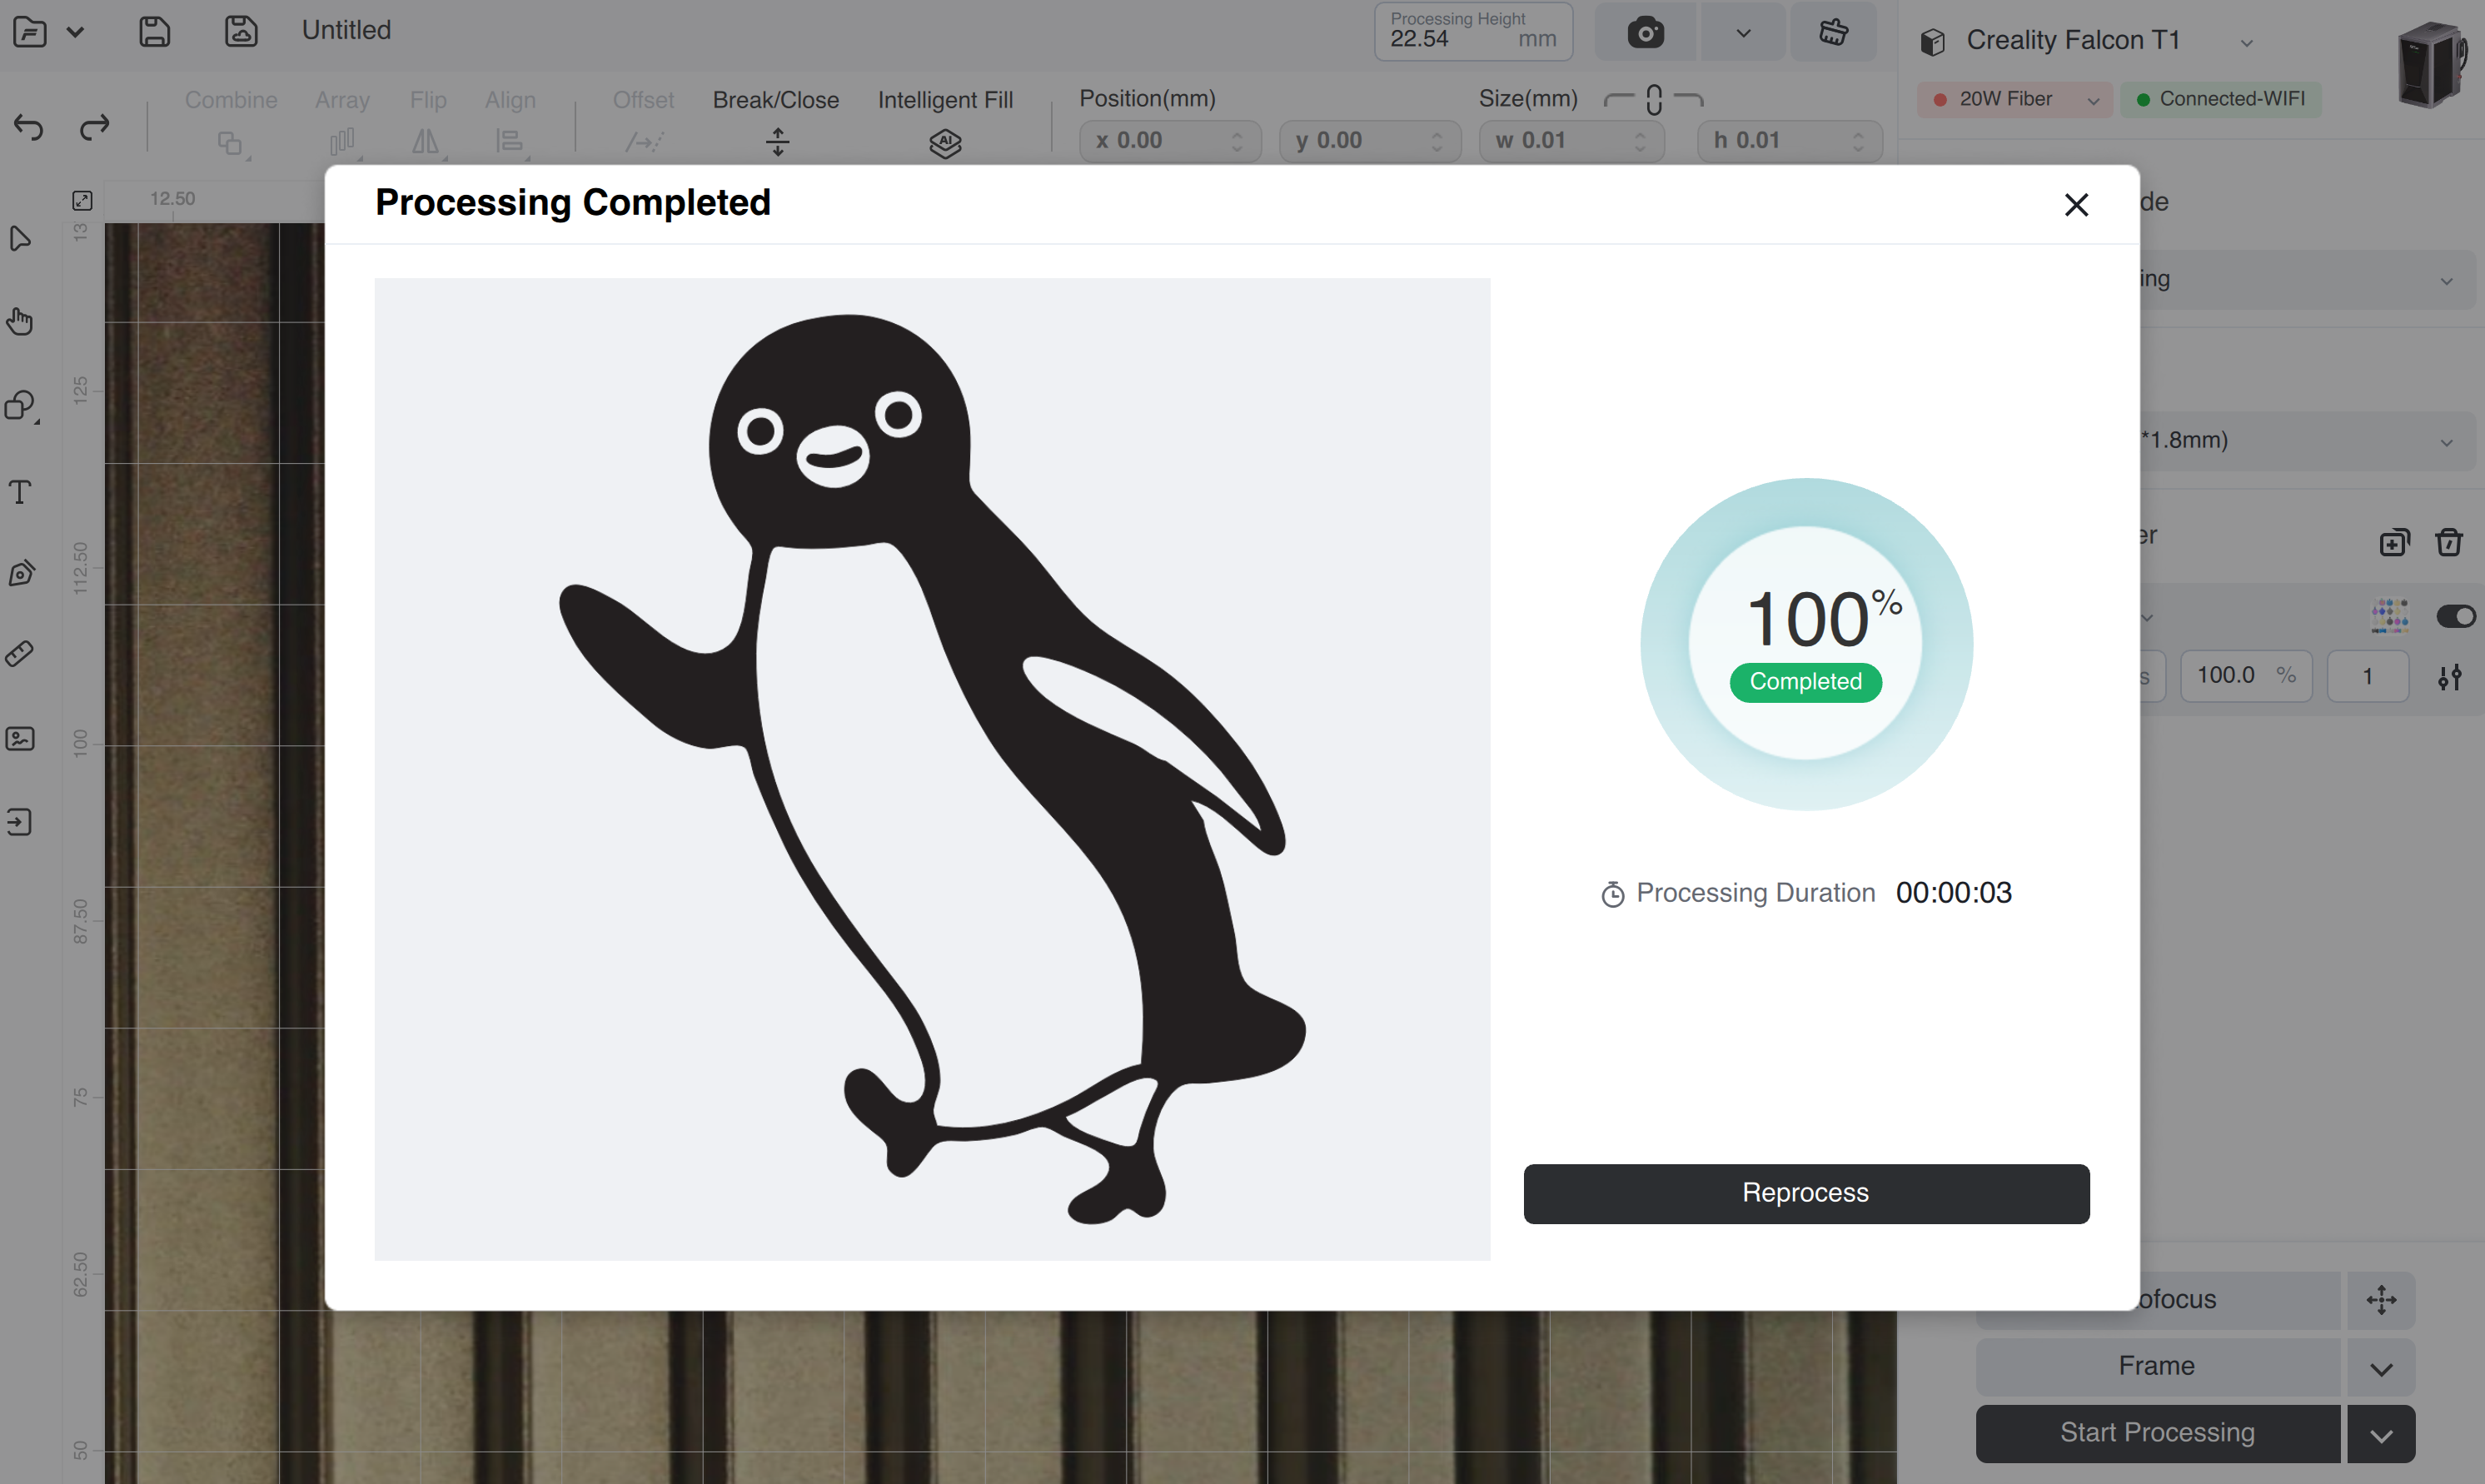Image resolution: width=2485 pixels, height=1484 pixels.
Task: Click the 100.0 % power field
Action: tap(2246, 676)
